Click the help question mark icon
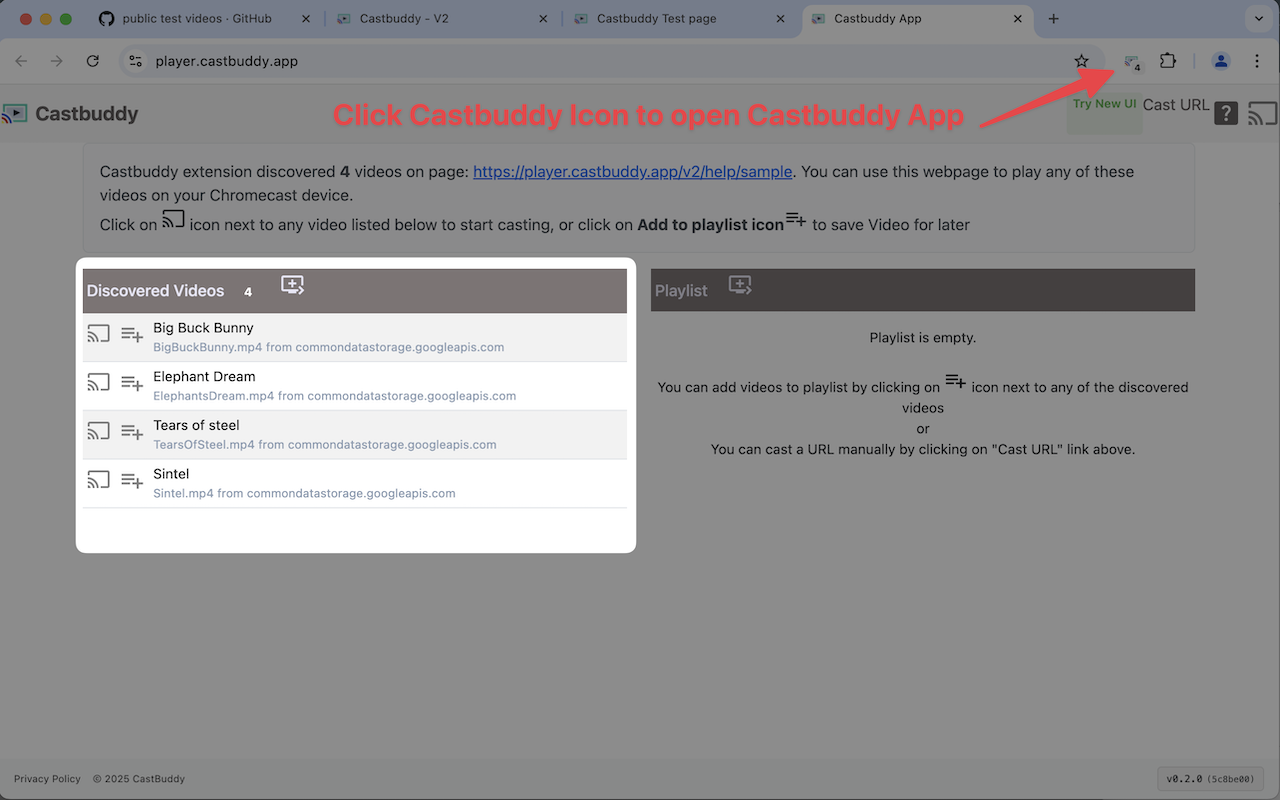Screen dimensions: 1280x800 (1226, 114)
